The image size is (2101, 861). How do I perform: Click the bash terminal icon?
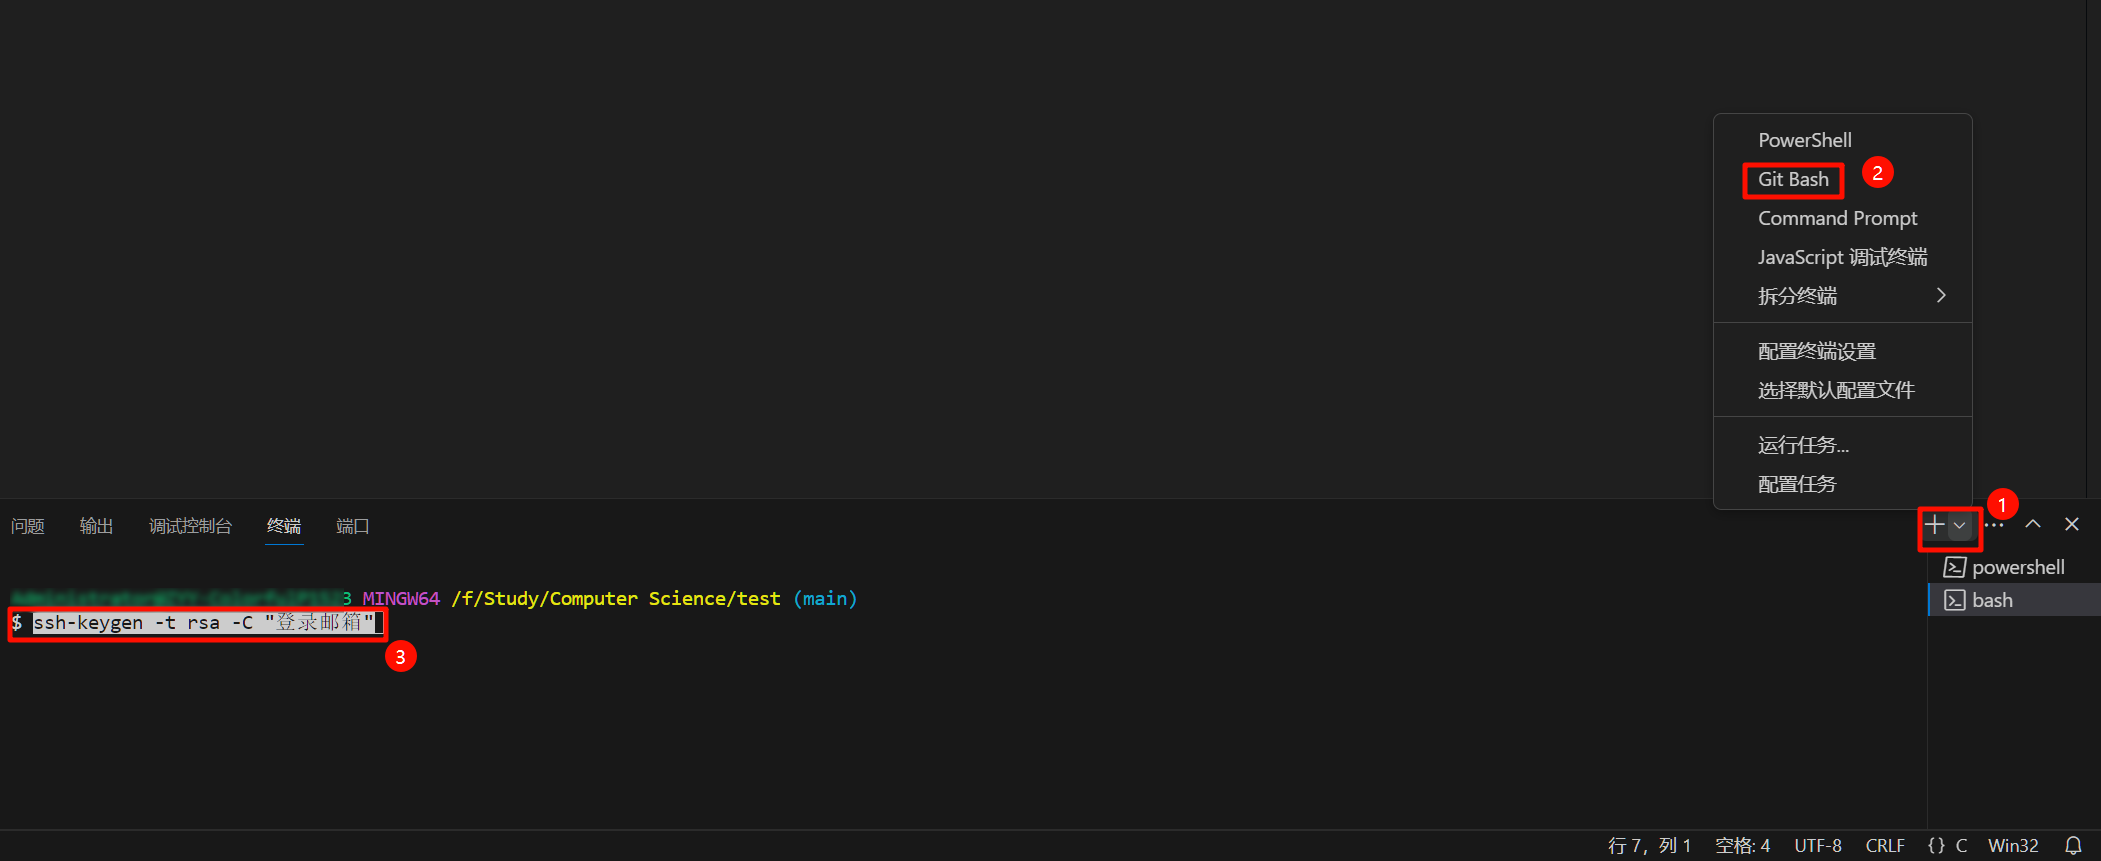1954,600
